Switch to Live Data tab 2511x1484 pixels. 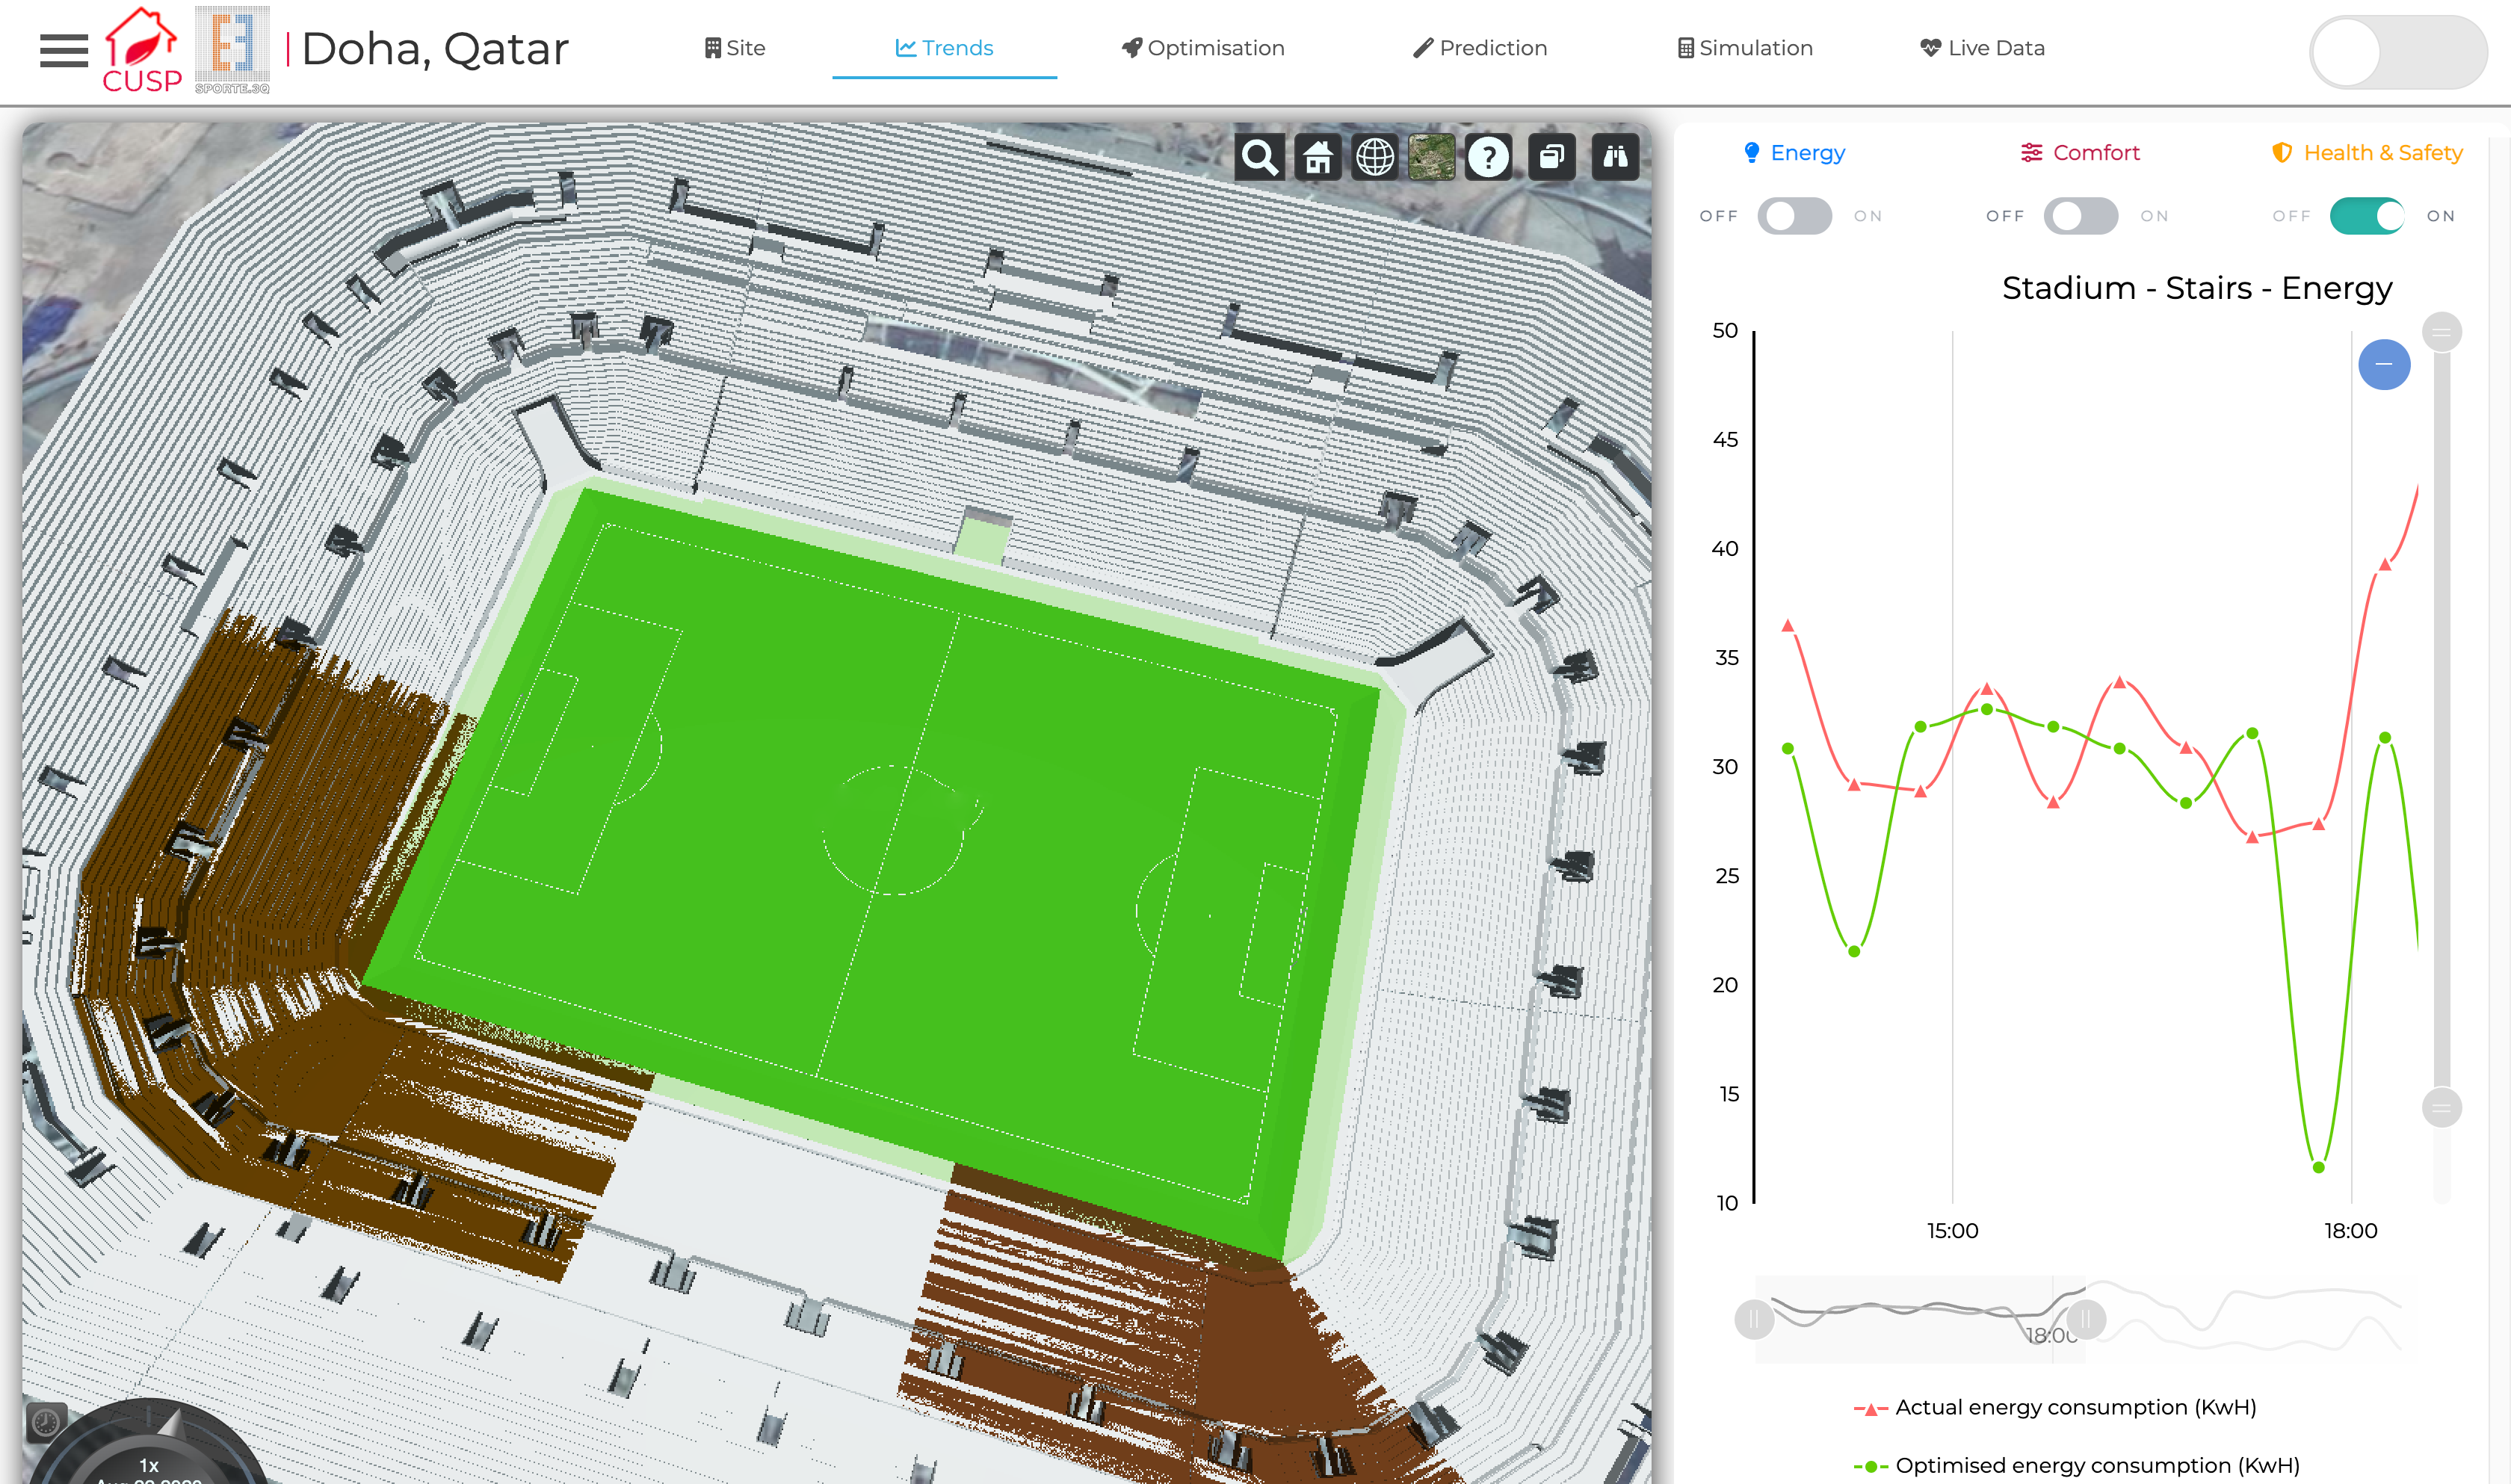[1982, 48]
